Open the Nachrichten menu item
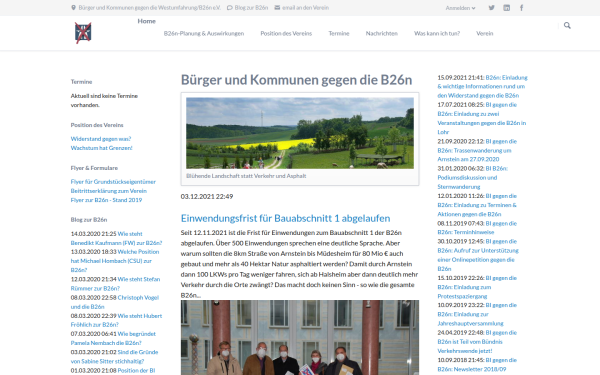This screenshot has width=600, height=375. point(382,33)
